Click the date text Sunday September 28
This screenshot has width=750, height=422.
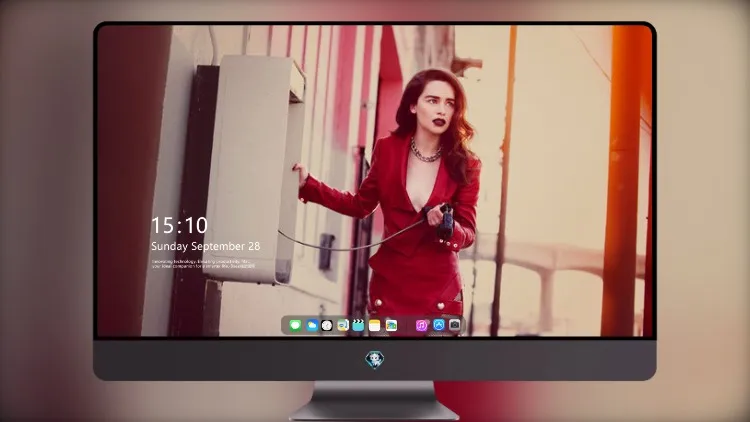click(x=206, y=246)
